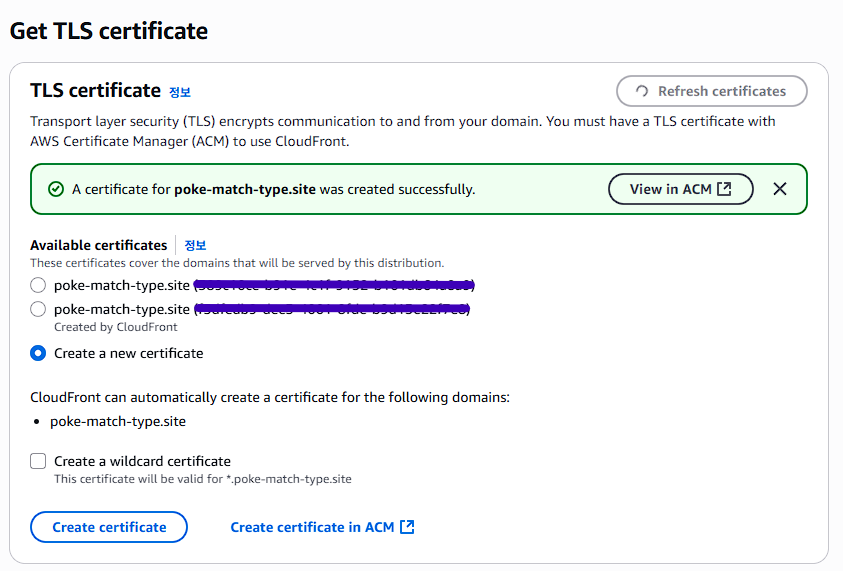The width and height of the screenshot is (843, 571).
Task: Select the certificate created by CloudFront
Action: tap(38, 309)
